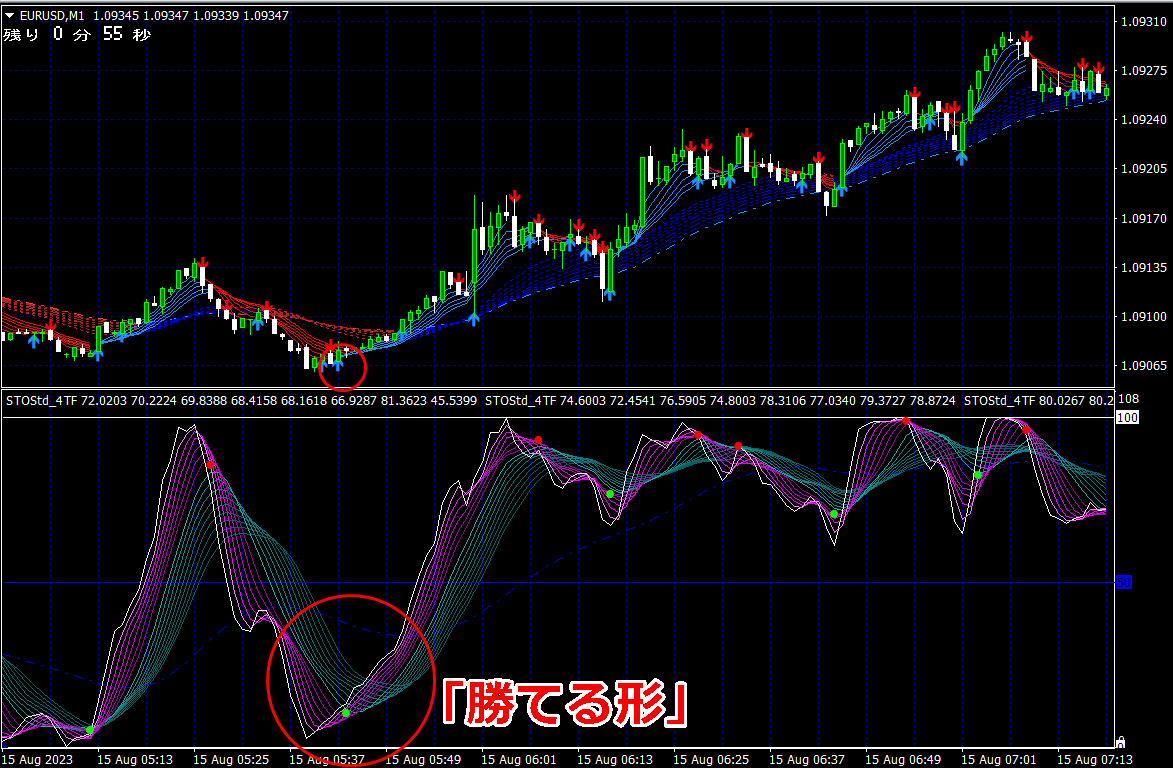The image size is (1173, 768).
Task: Click the 15 Aug 2023 date label
Action: pos(37,760)
